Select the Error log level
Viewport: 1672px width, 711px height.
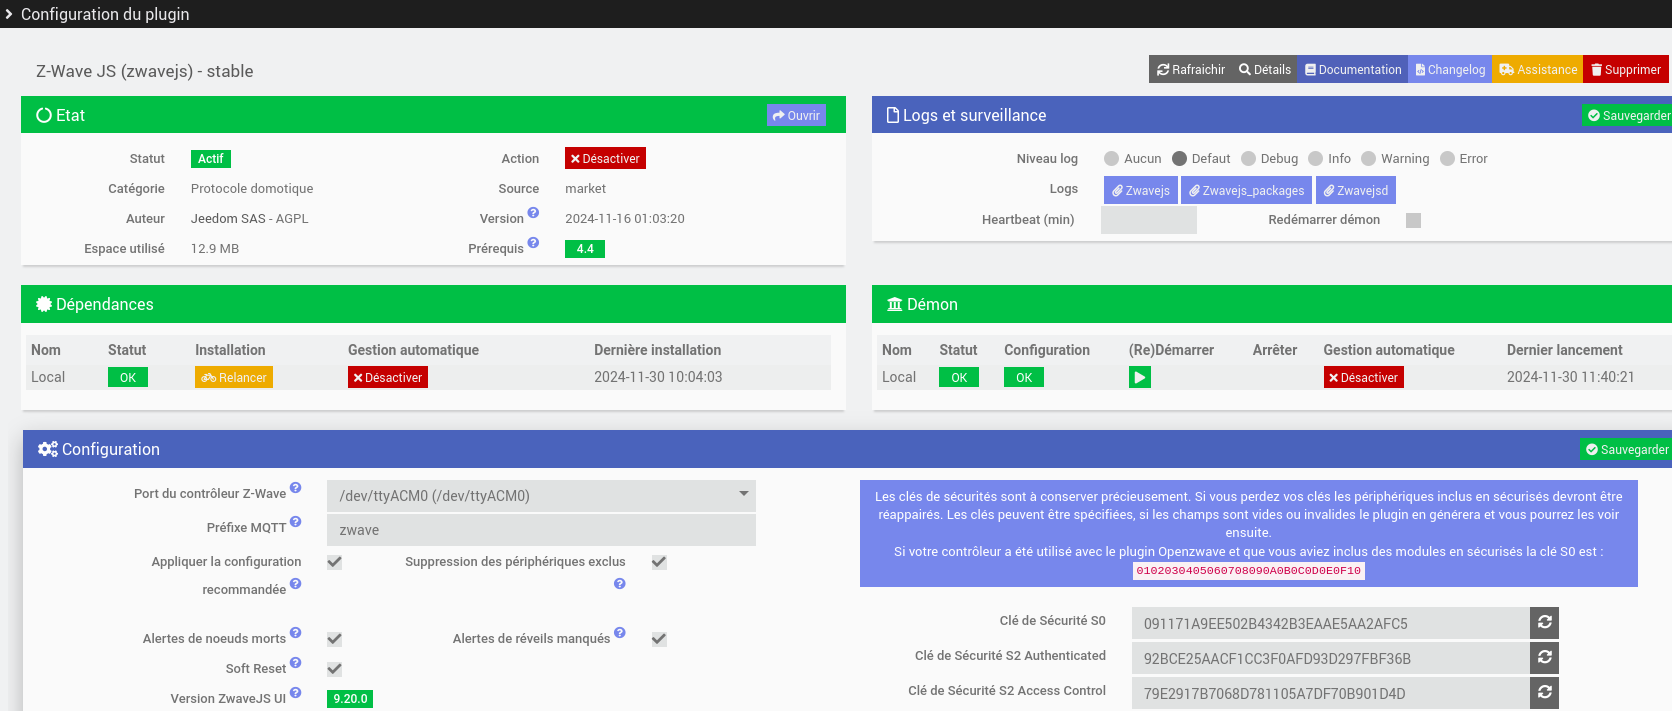(1447, 158)
